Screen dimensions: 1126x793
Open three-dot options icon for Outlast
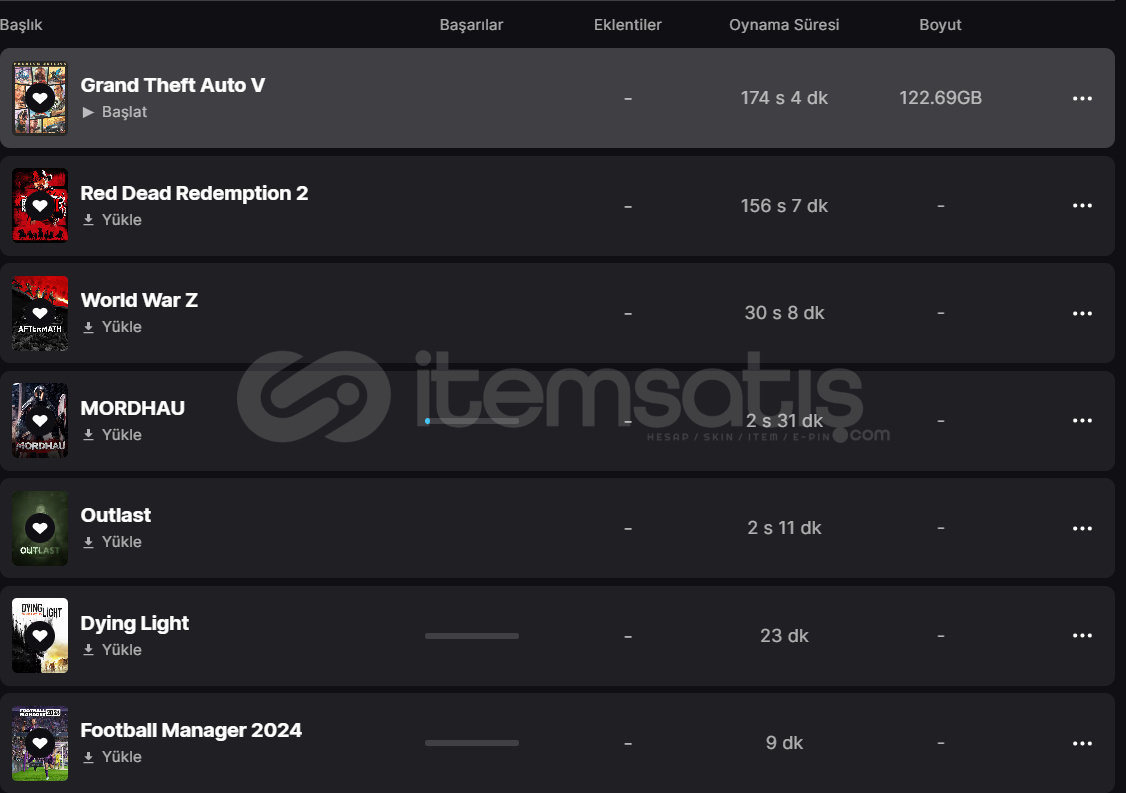click(x=1082, y=528)
